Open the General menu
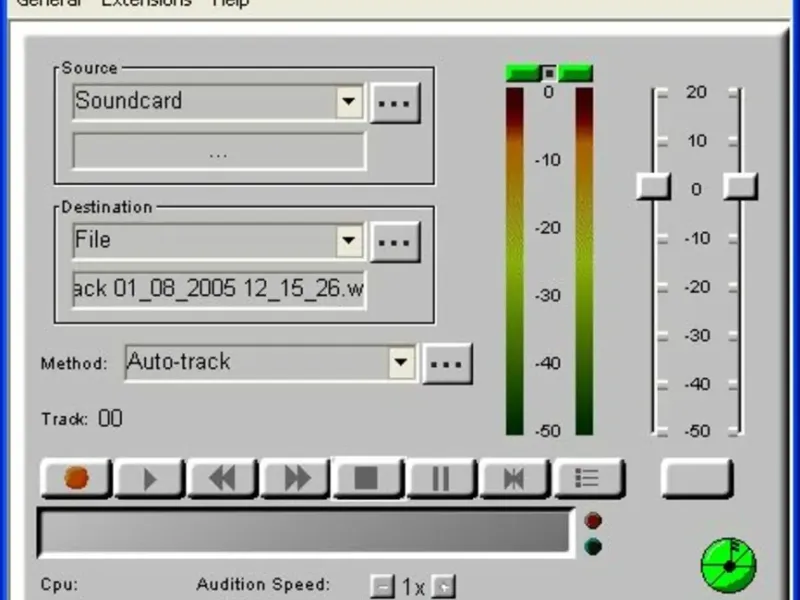The height and width of the screenshot is (600, 800). pyautogui.click(x=48, y=3)
